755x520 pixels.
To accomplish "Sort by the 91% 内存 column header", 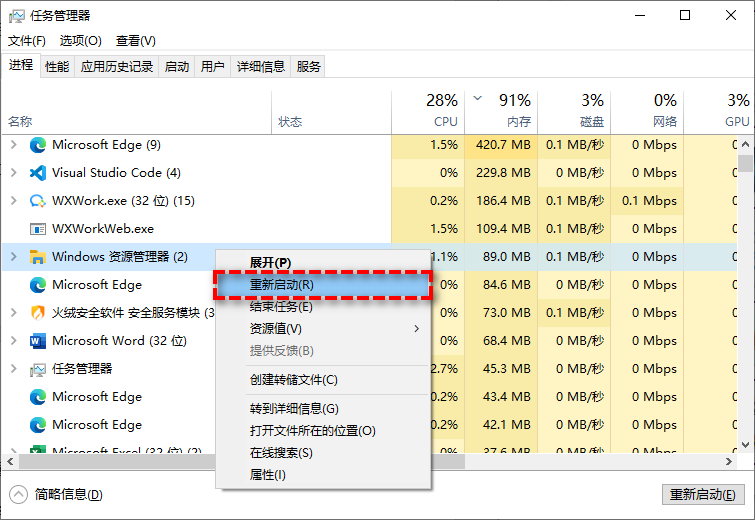I will click(x=501, y=112).
